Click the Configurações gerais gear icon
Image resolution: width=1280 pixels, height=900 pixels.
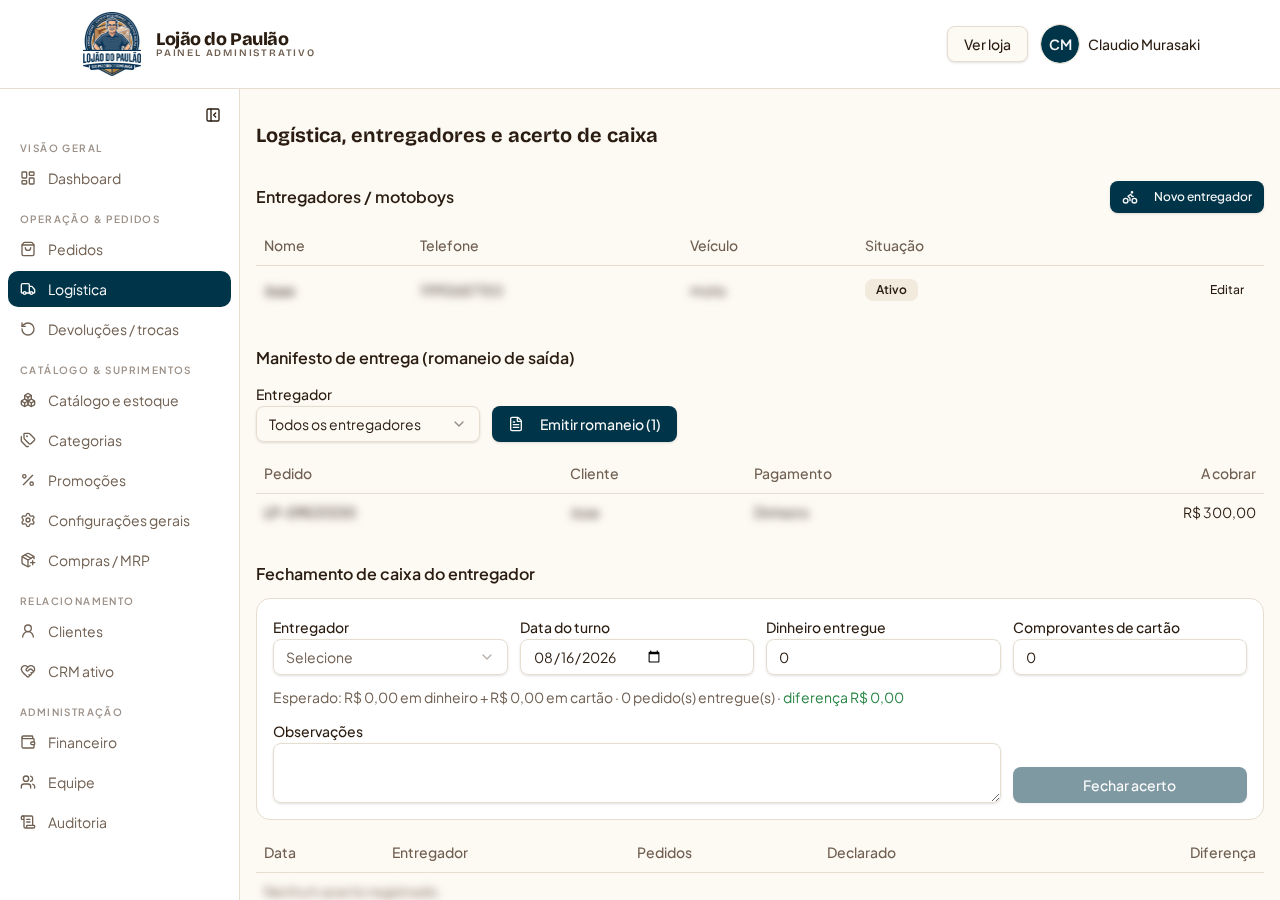(x=28, y=520)
